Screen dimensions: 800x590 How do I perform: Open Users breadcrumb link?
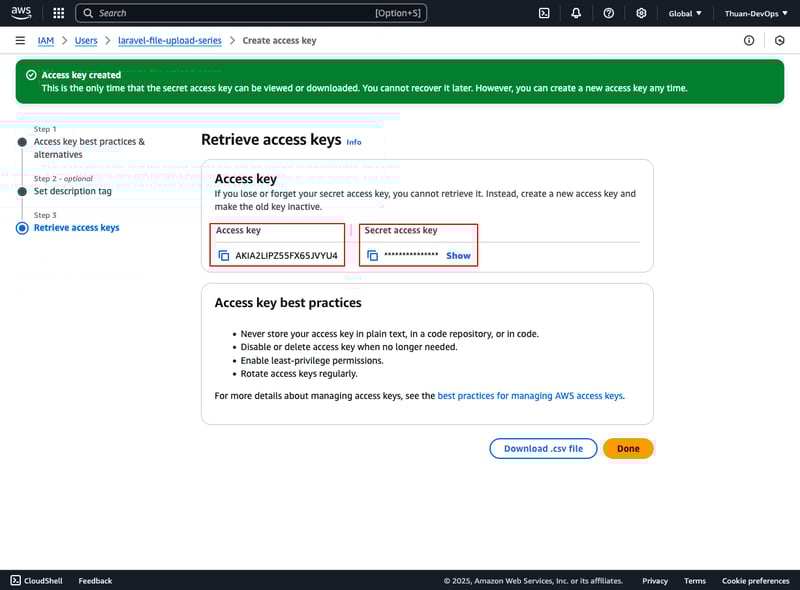(86, 41)
